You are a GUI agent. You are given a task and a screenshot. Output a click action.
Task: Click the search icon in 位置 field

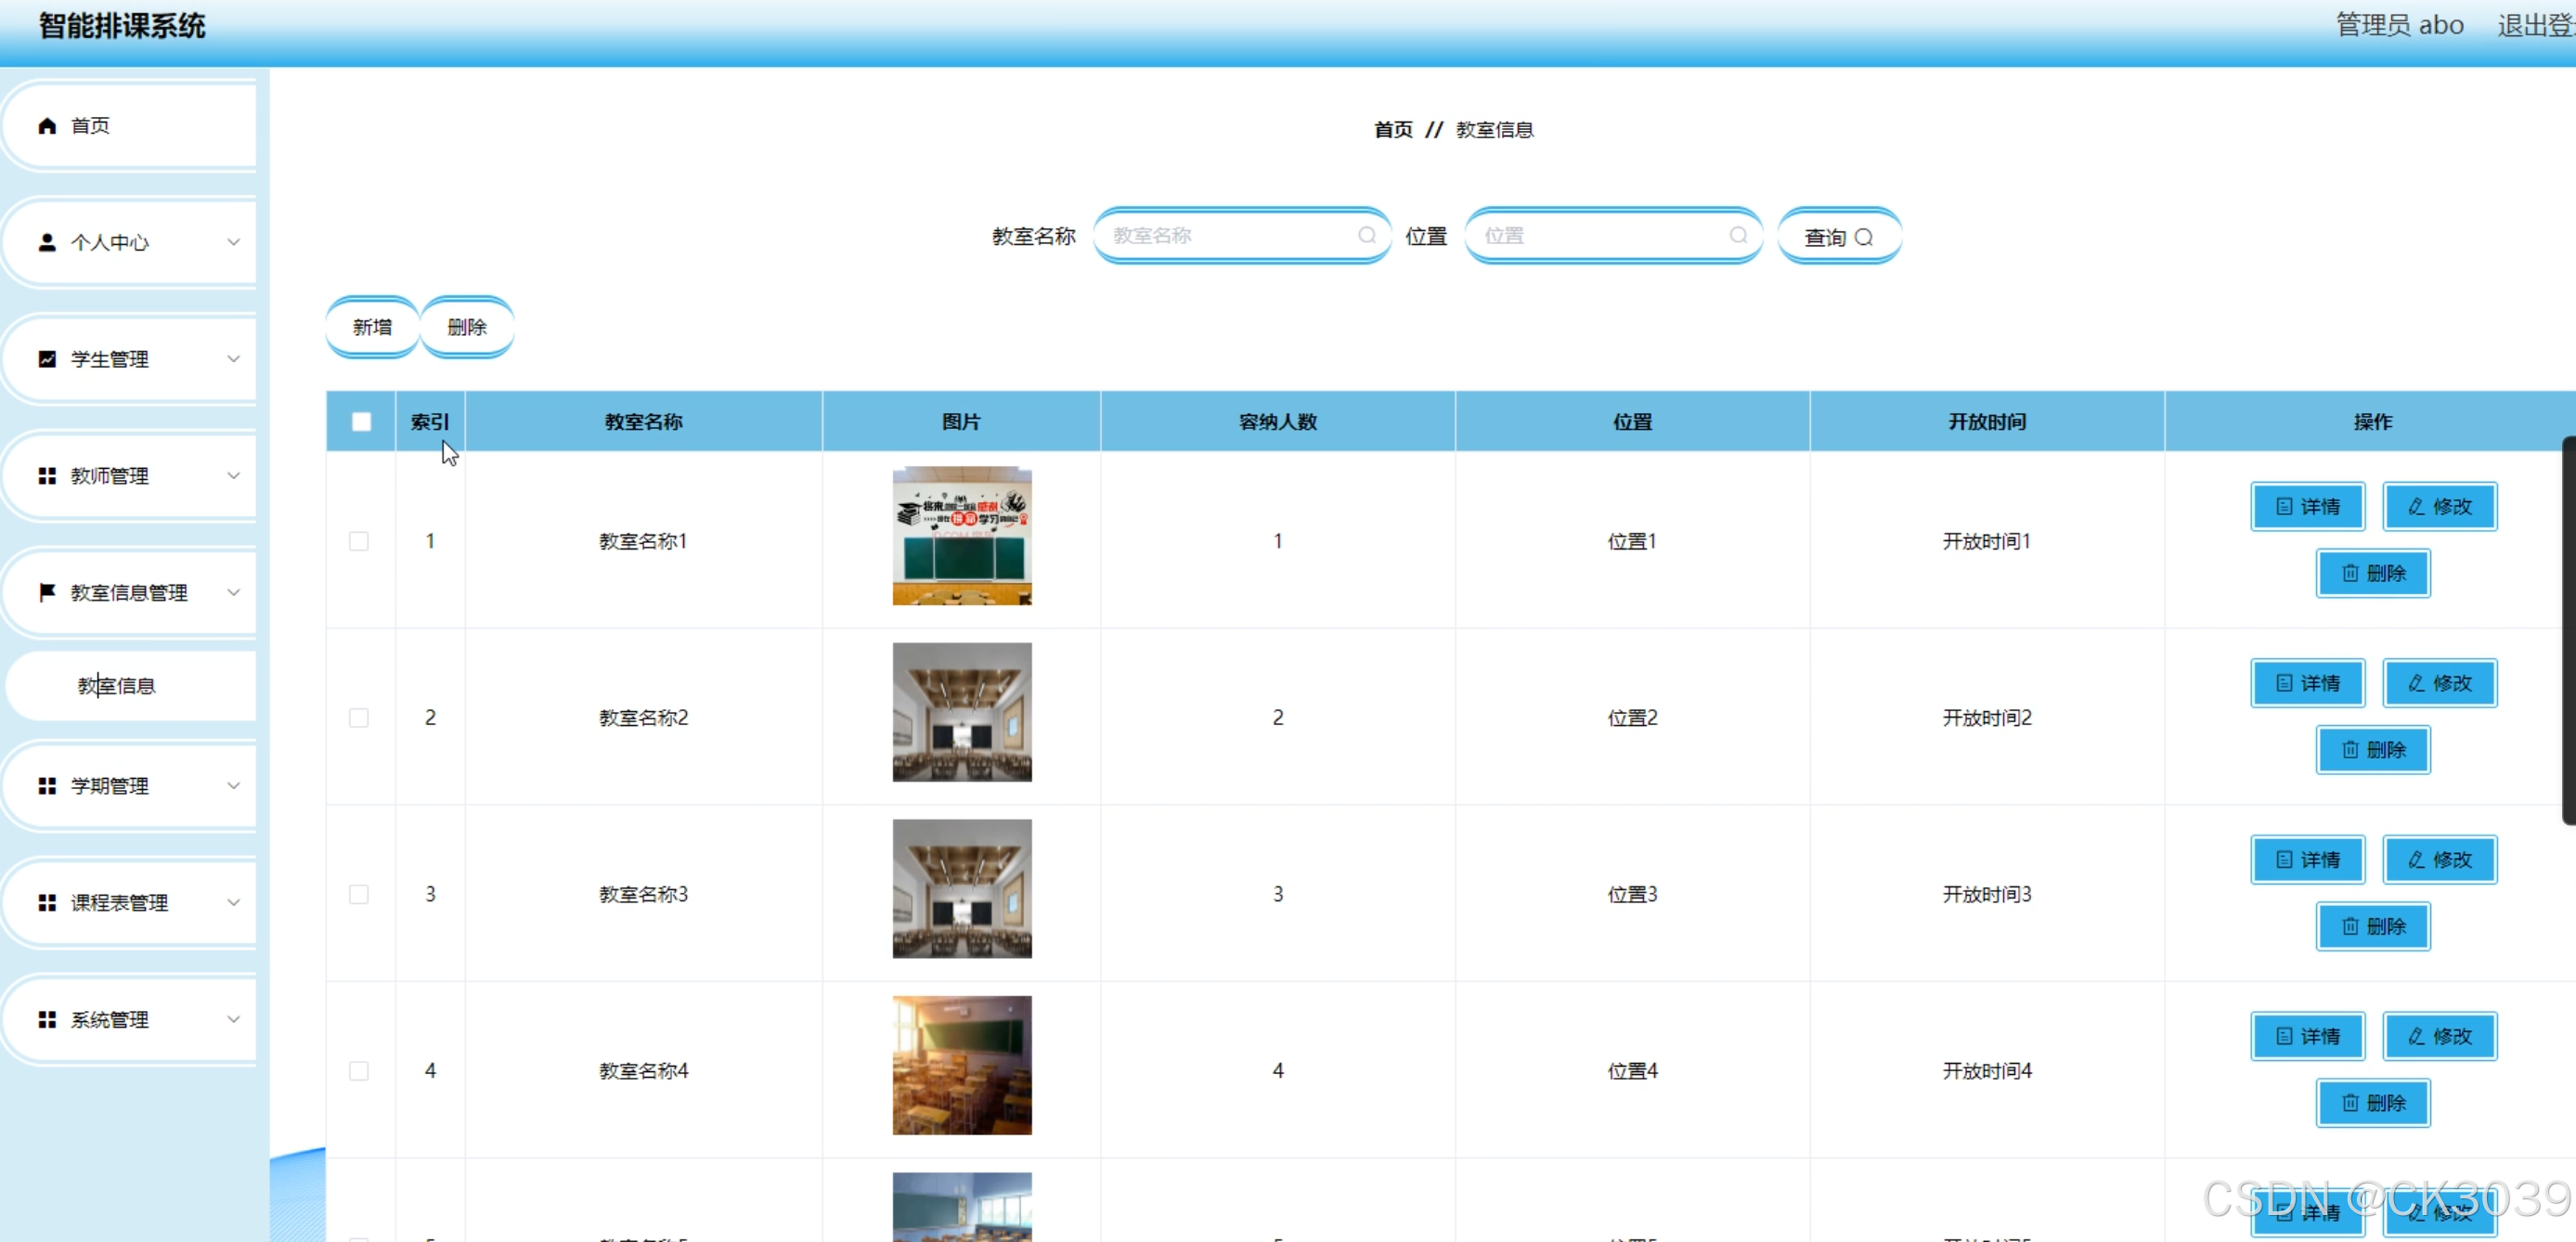[1738, 236]
